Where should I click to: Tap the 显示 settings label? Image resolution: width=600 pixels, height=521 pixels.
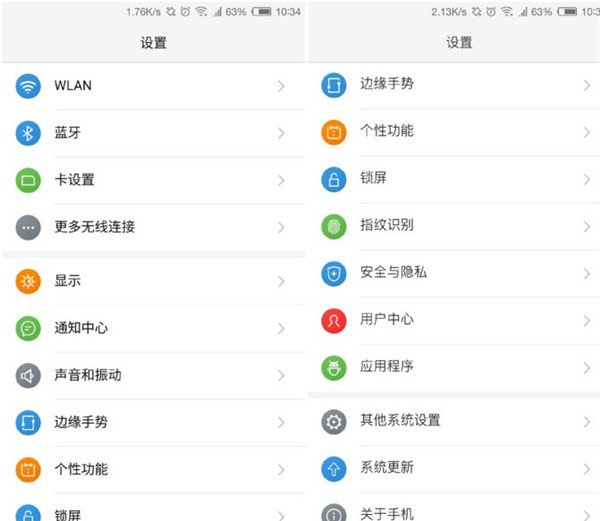(67, 281)
